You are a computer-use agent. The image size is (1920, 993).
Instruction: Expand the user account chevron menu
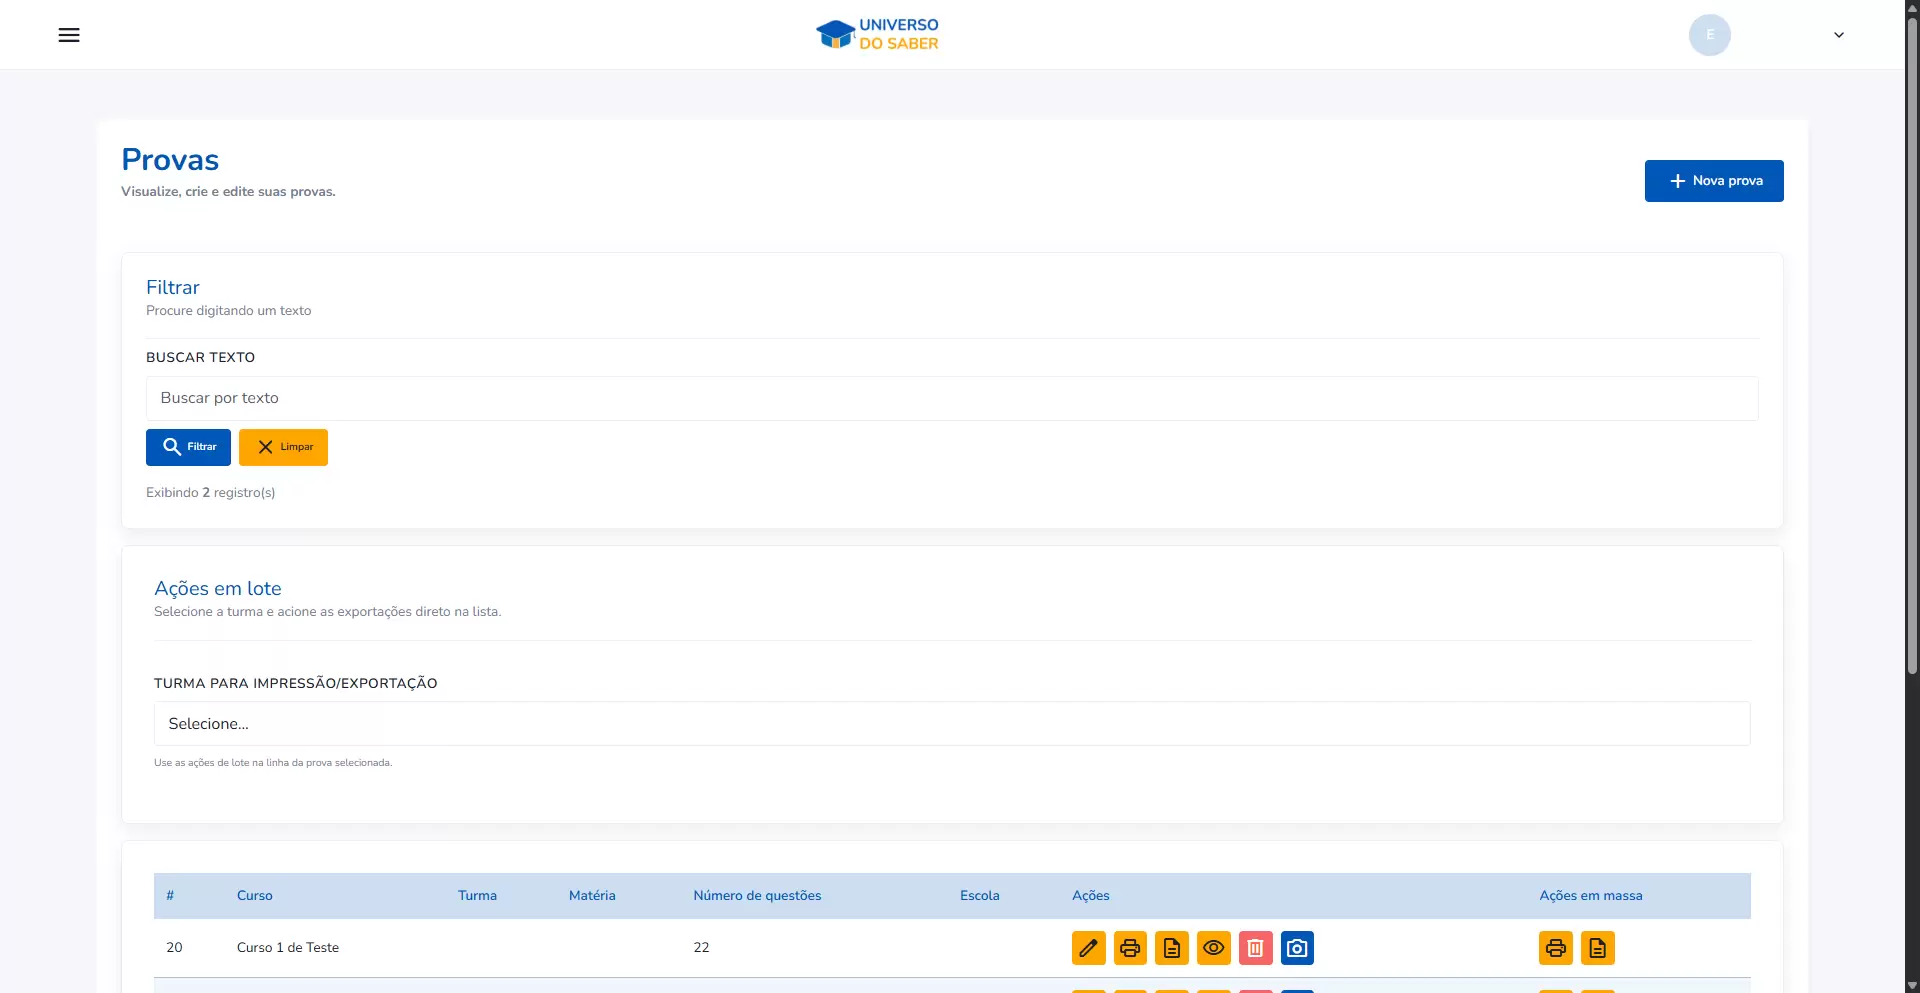[1838, 35]
